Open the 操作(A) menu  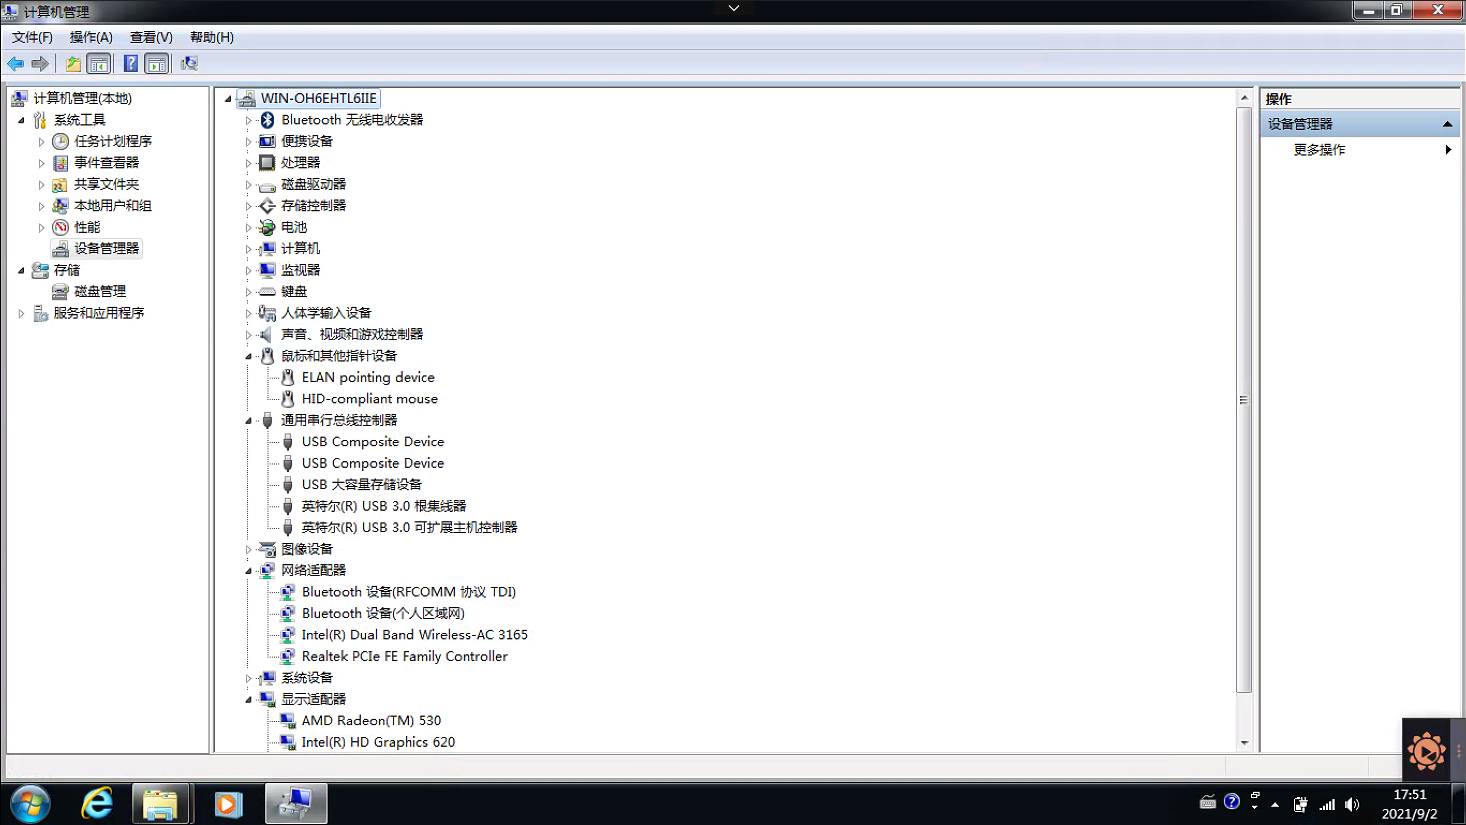click(x=91, y=37)
